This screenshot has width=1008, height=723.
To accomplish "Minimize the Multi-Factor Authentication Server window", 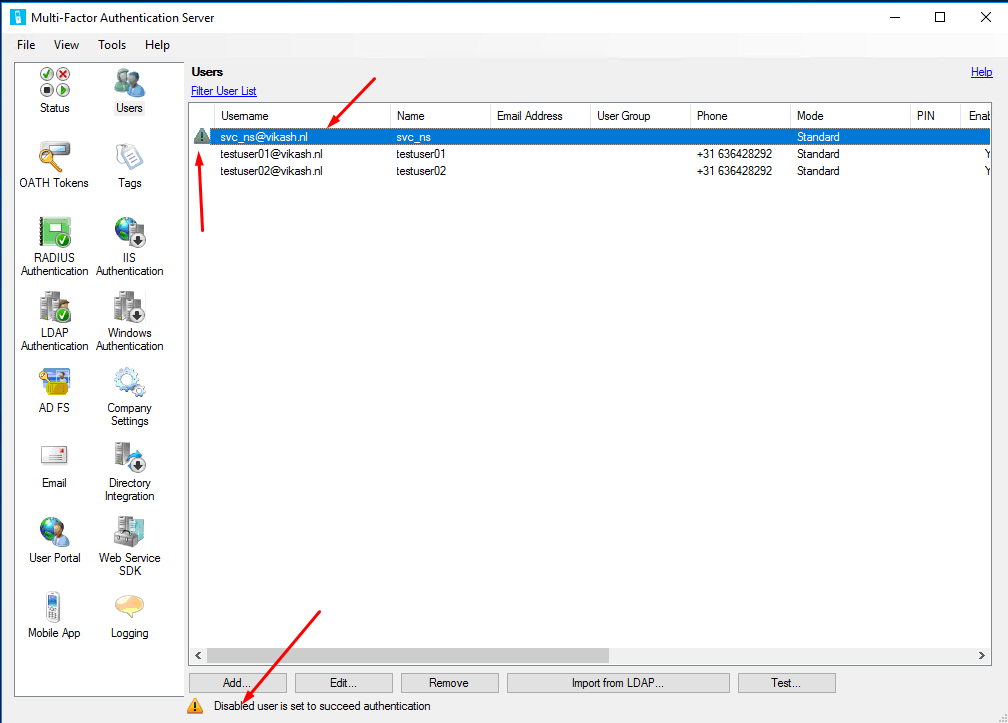I will 895,17.
